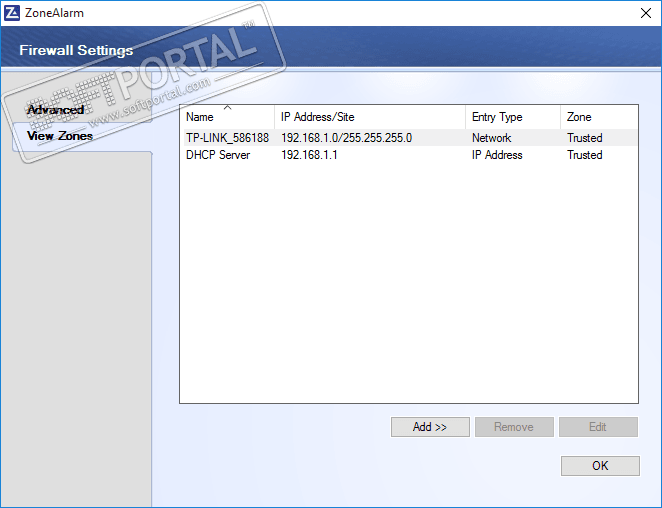Click the IP Address entry type cell
The width and height of the screenshot is (662, 508).
click(x=497, y=155)
